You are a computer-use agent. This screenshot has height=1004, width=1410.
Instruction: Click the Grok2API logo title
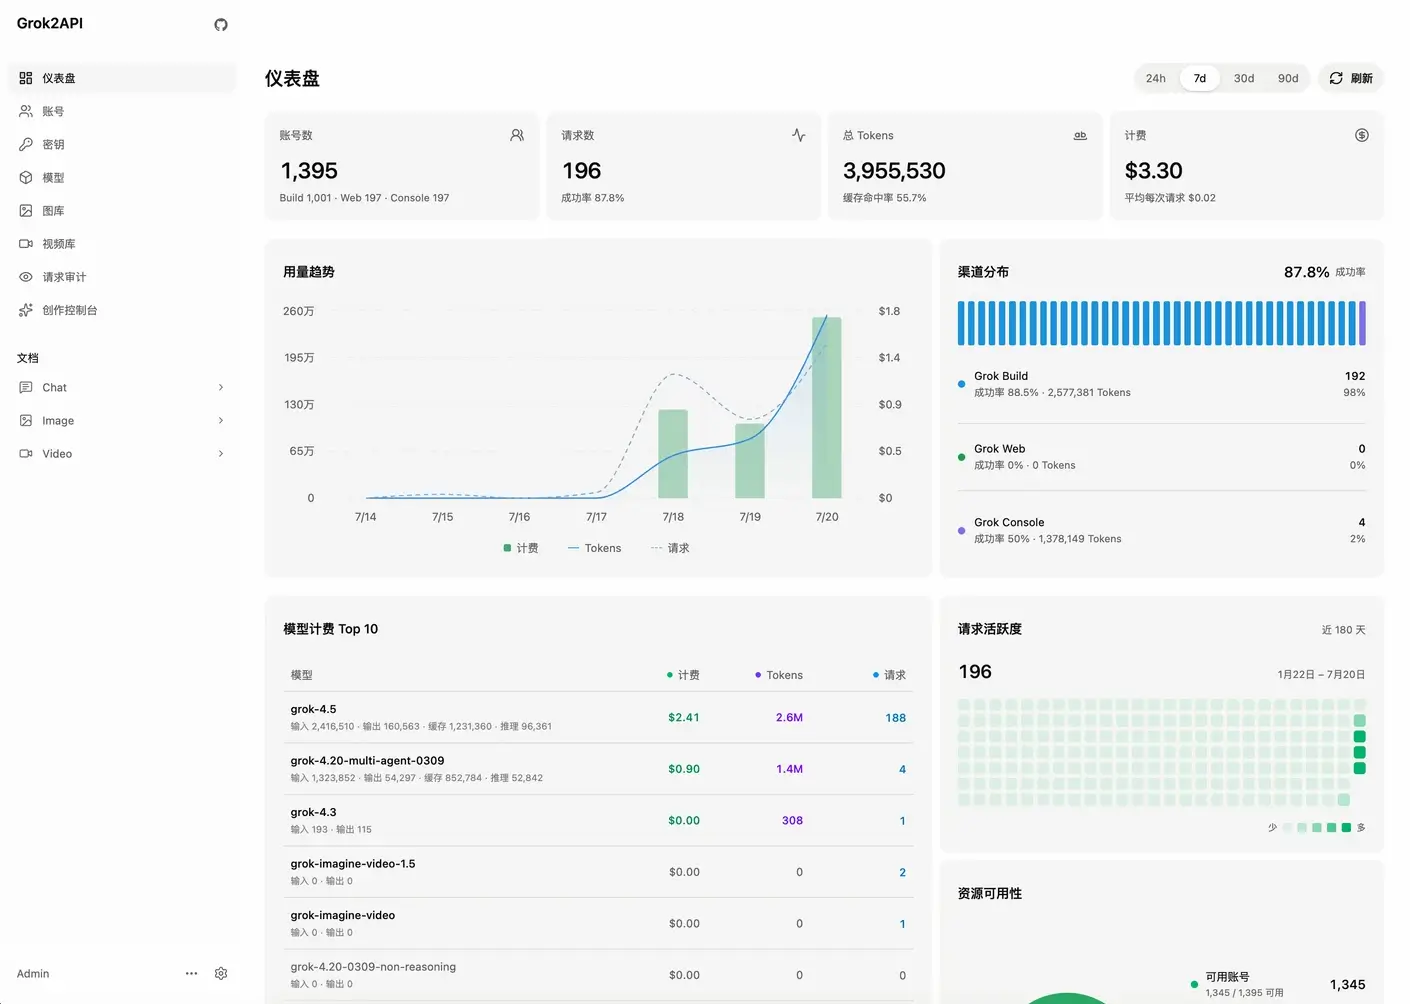click(50, 24)
